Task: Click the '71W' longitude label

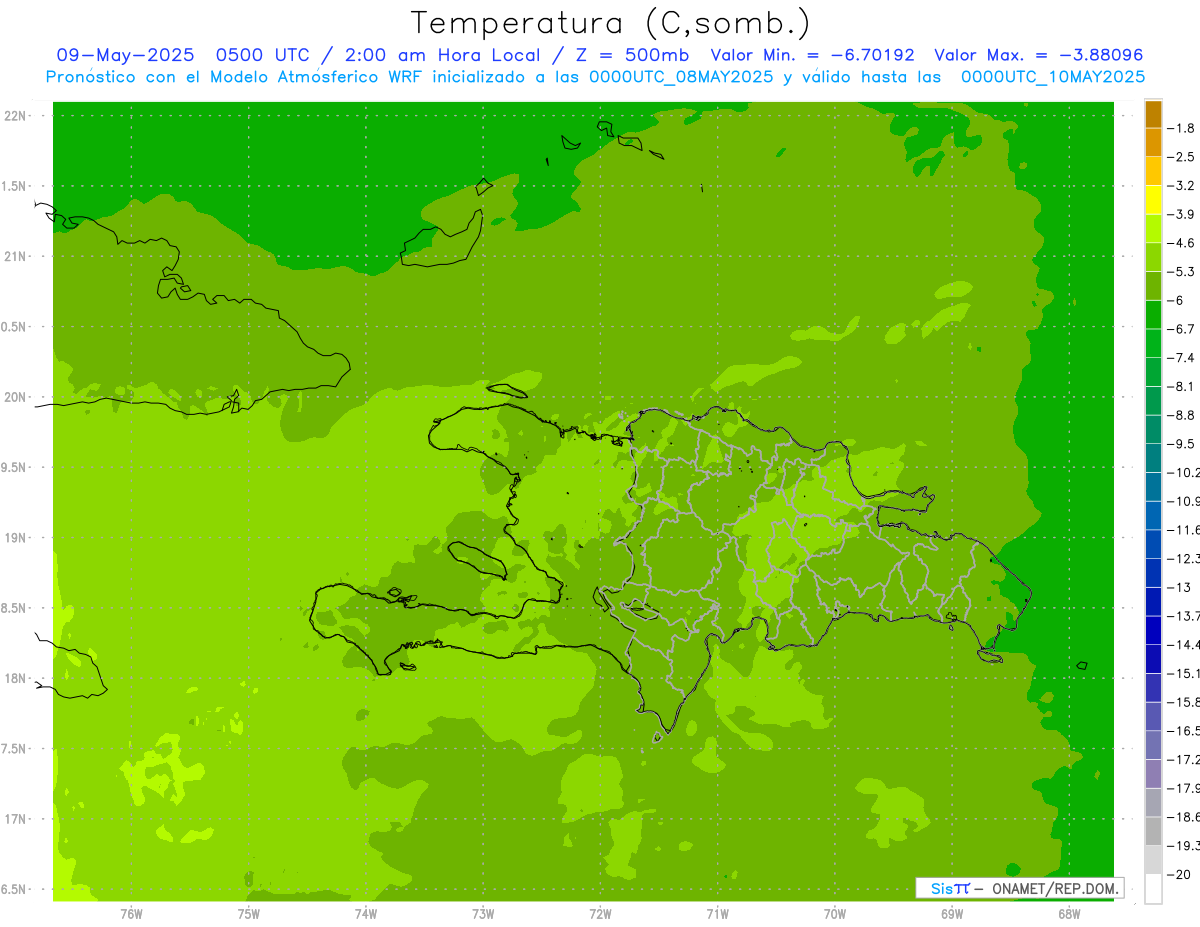Action: 717,914
